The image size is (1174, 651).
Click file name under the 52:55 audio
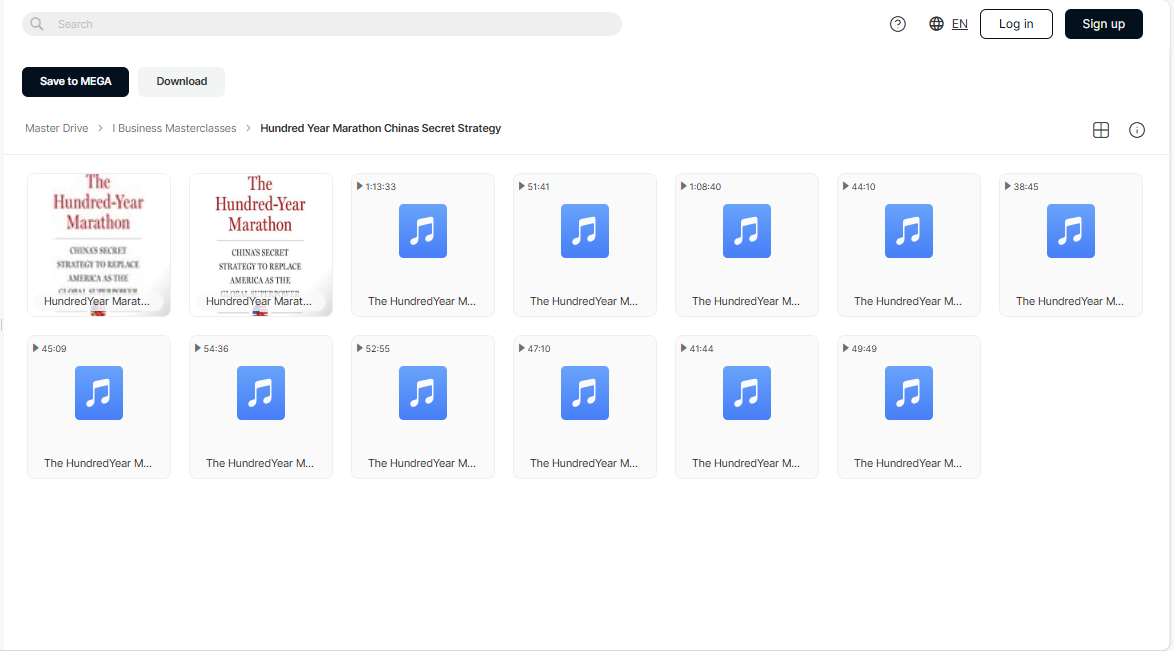tap(422, 463)
